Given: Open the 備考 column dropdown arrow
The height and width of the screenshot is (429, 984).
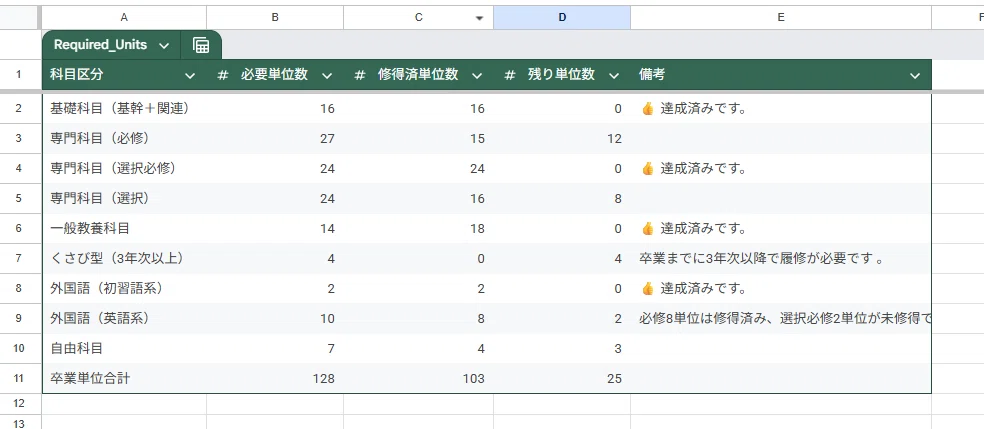Looking at the screenshot, I should (x=914, y=76).
